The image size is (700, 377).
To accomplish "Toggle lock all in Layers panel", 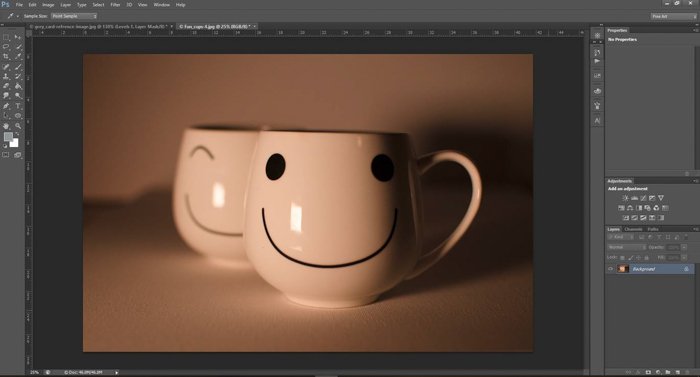I will click(x=646, y=258).
